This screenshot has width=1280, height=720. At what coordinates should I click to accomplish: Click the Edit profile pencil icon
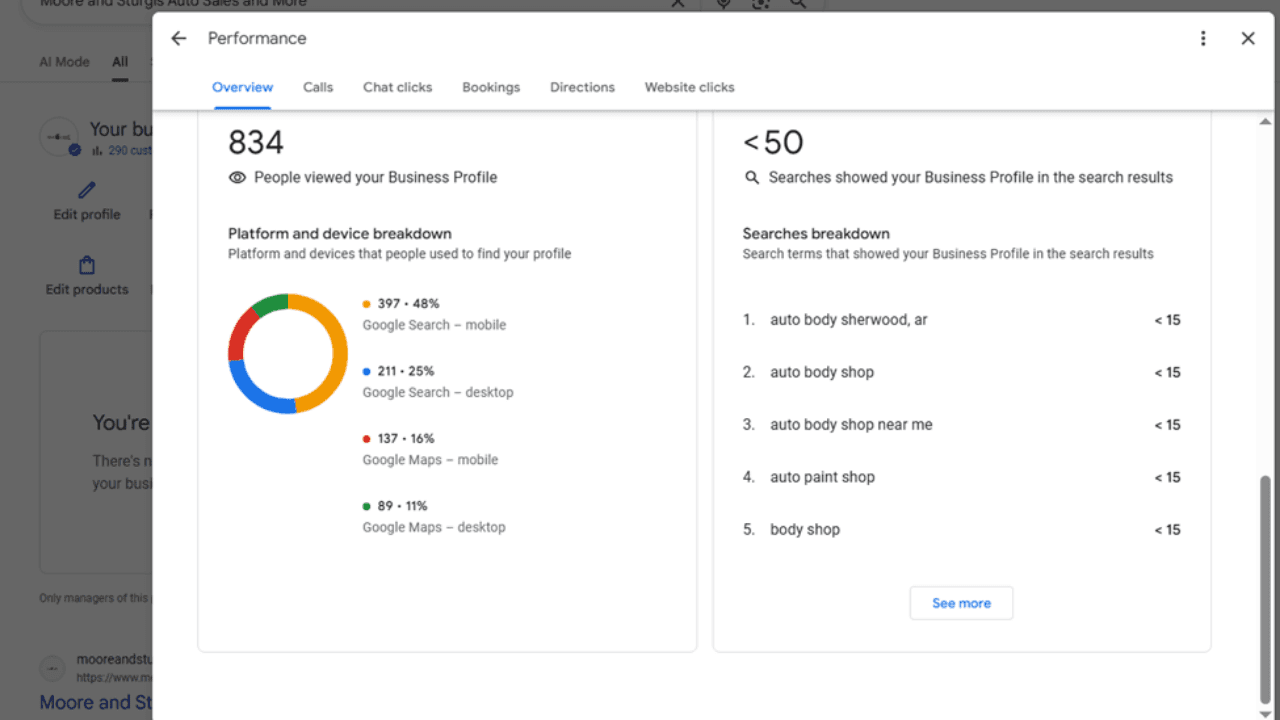point(87,190)
